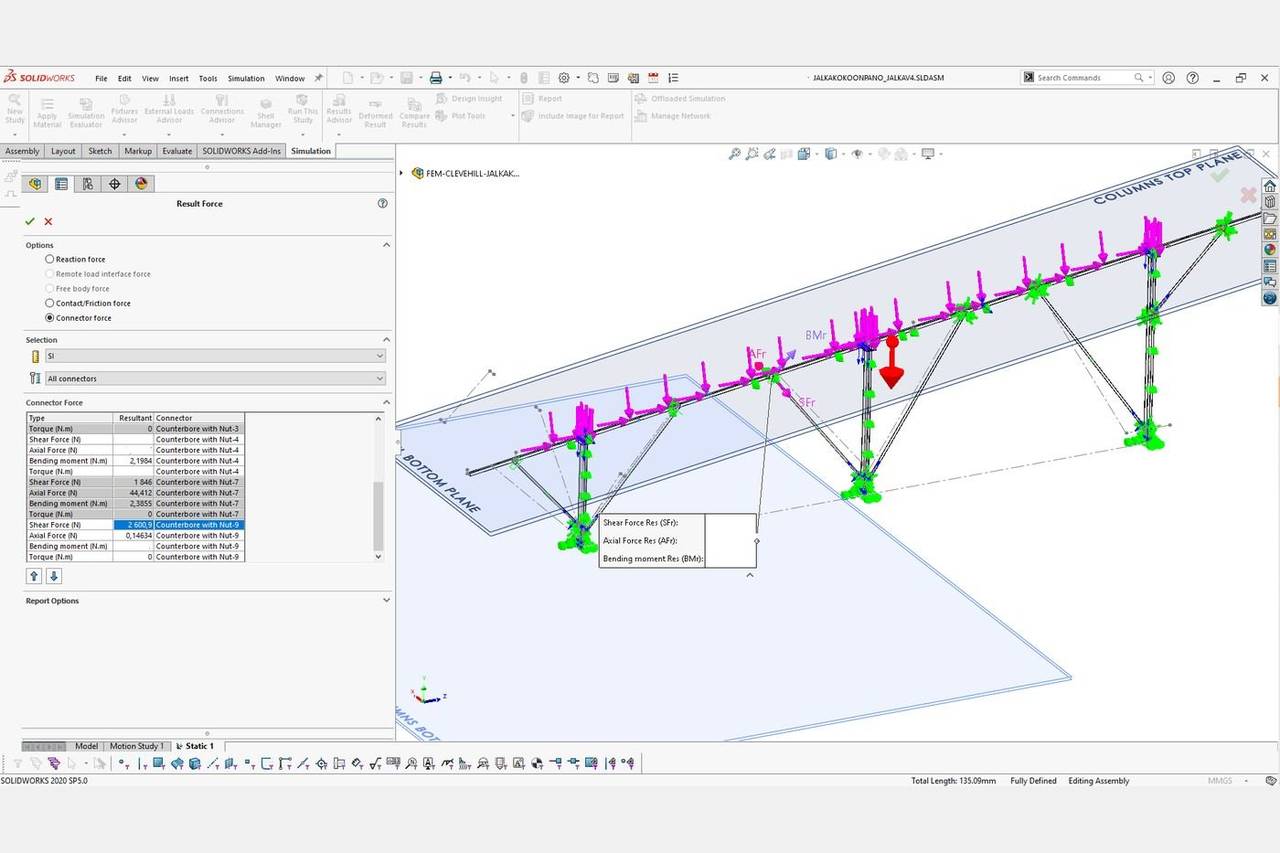Open Appearances color ball icon in task pane
1280x853 pixels.
[x=1270, y=250]
